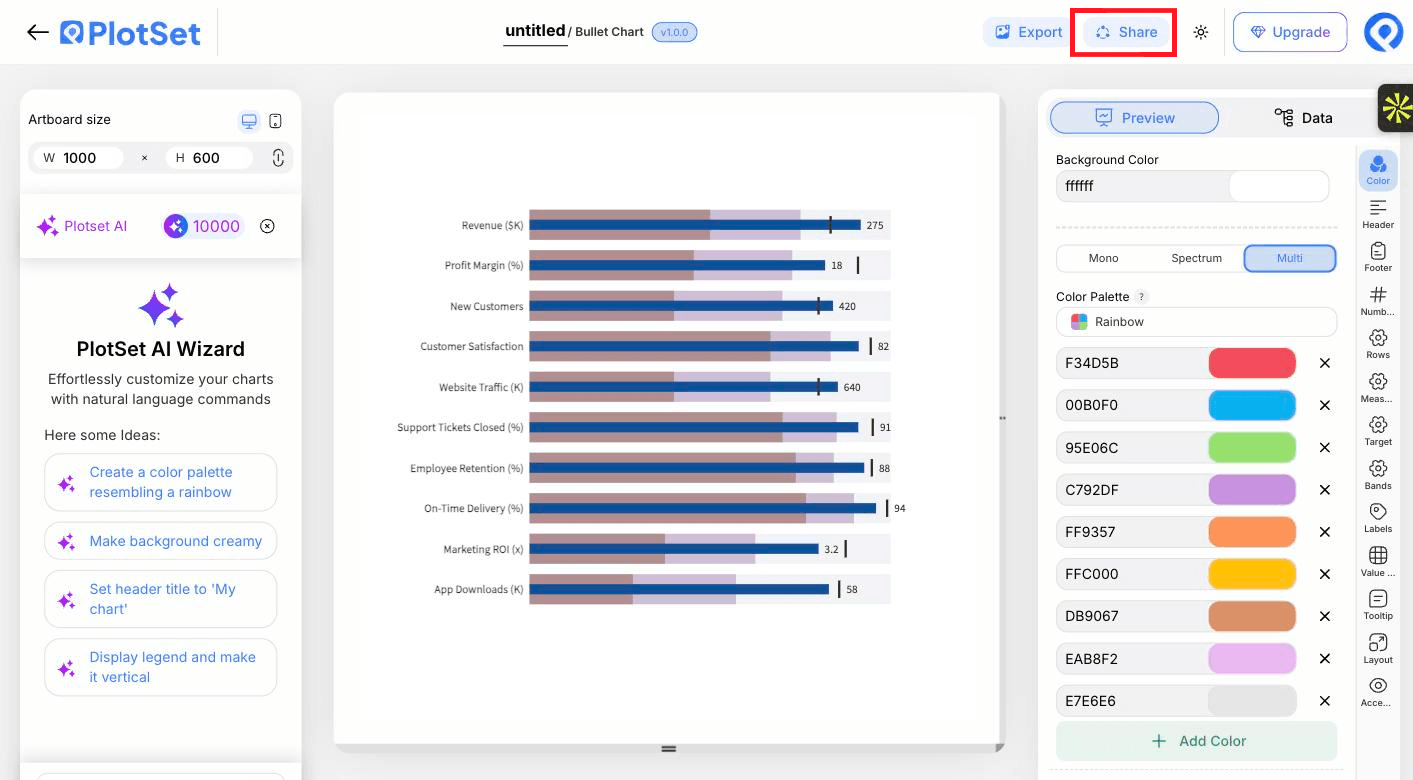Open the Tooltip settings panel
This screenshot has height=780, width=1413.
point(1378,605)
